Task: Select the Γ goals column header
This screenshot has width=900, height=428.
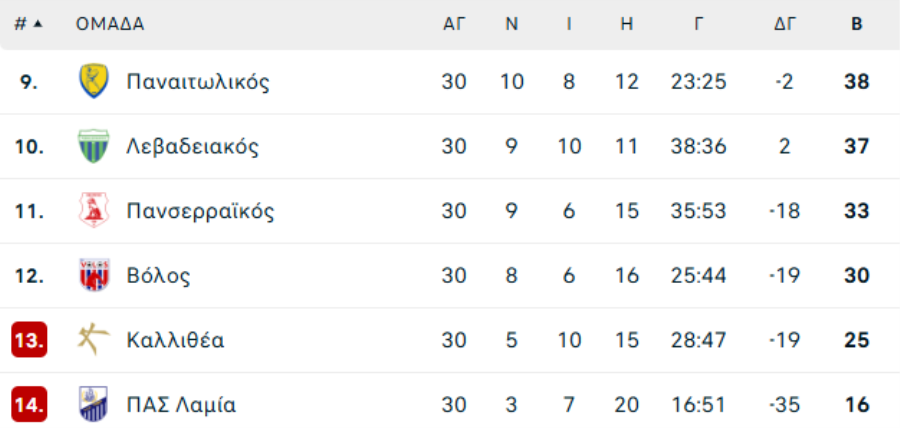Action: (x=699, y=24)
